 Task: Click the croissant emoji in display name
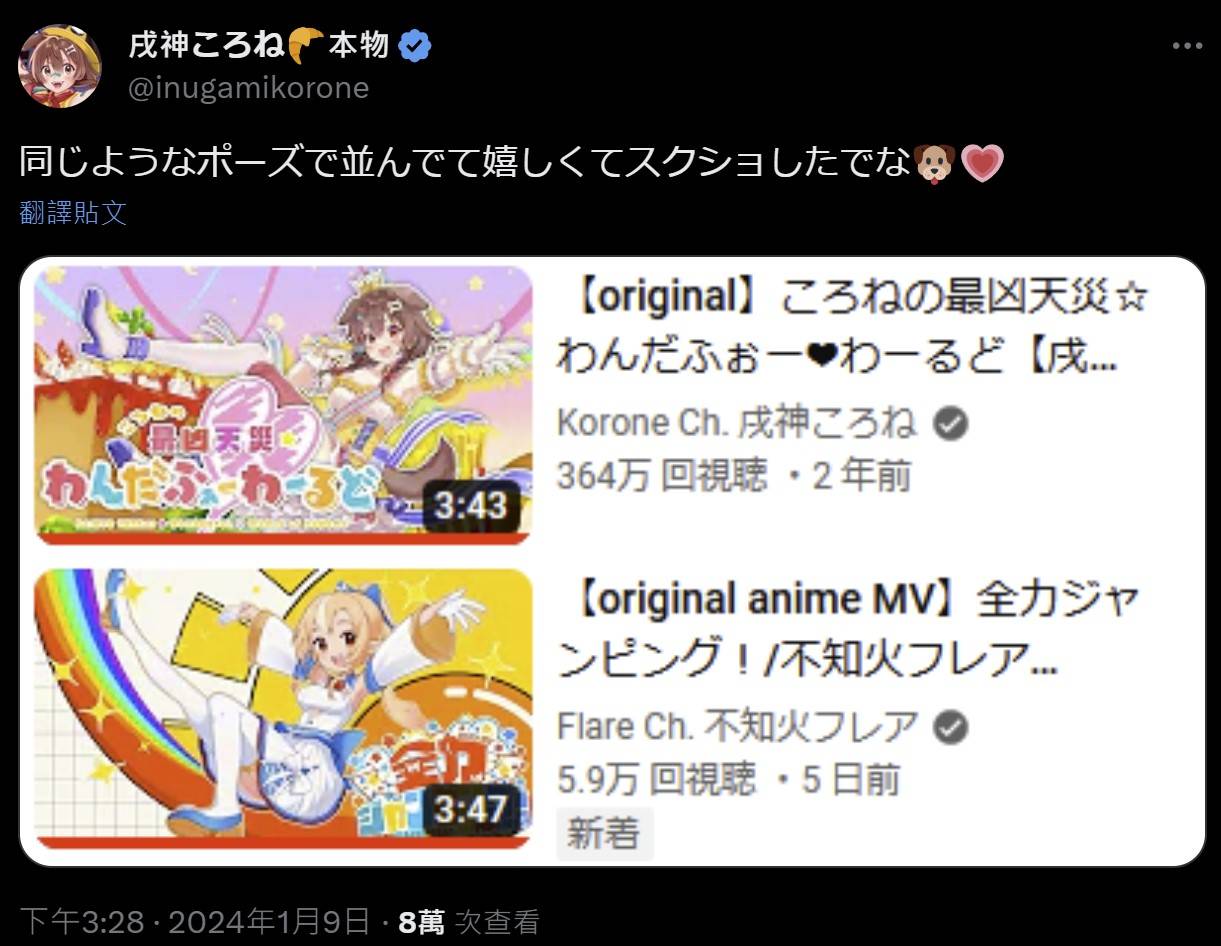point(306,45)
